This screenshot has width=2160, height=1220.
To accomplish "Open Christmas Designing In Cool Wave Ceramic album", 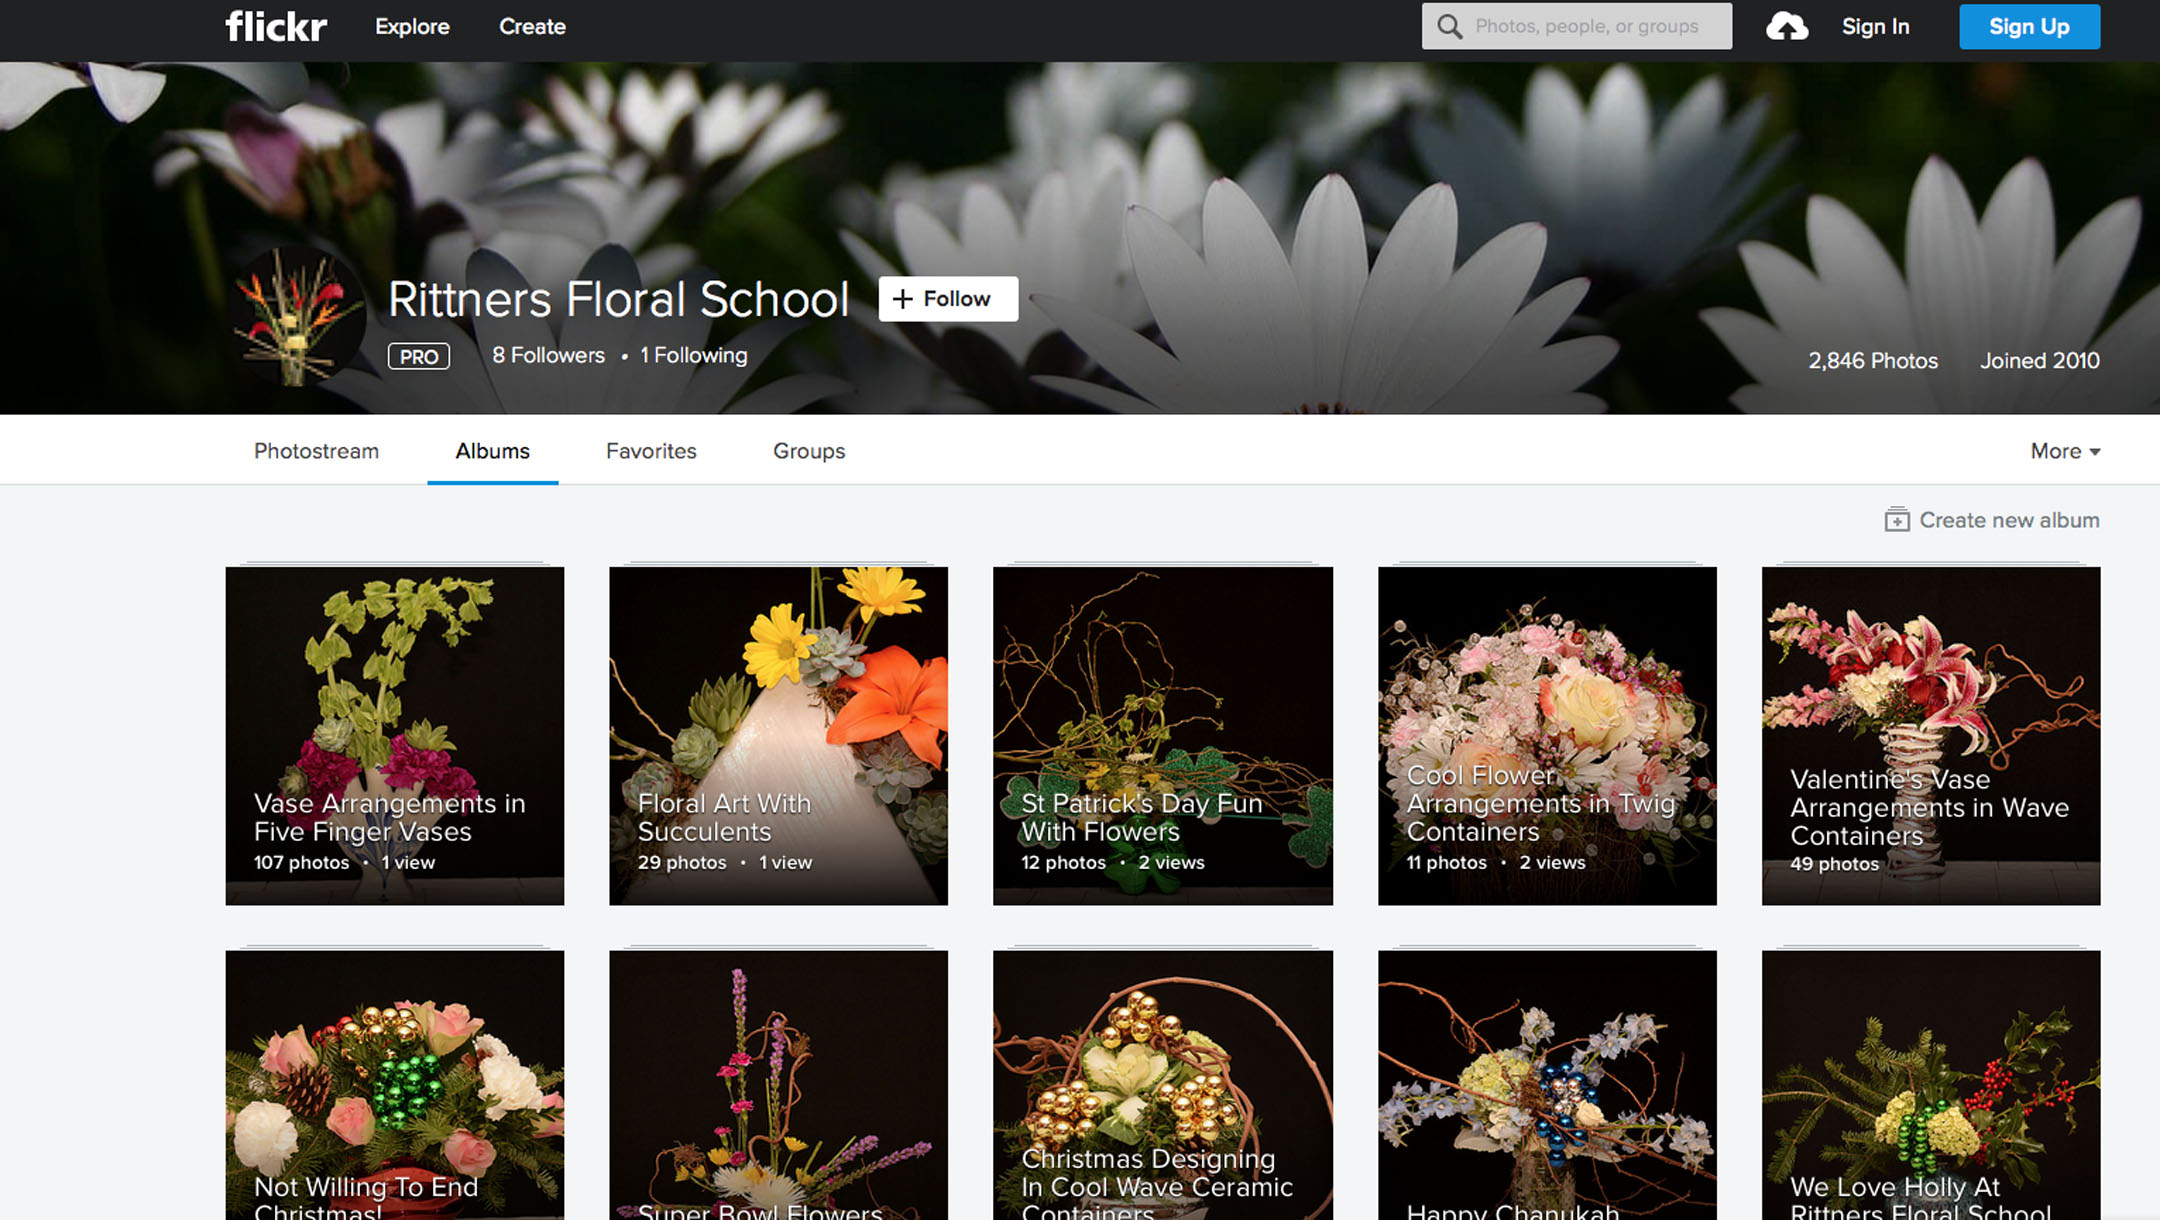I will tap(1162, 1085).
